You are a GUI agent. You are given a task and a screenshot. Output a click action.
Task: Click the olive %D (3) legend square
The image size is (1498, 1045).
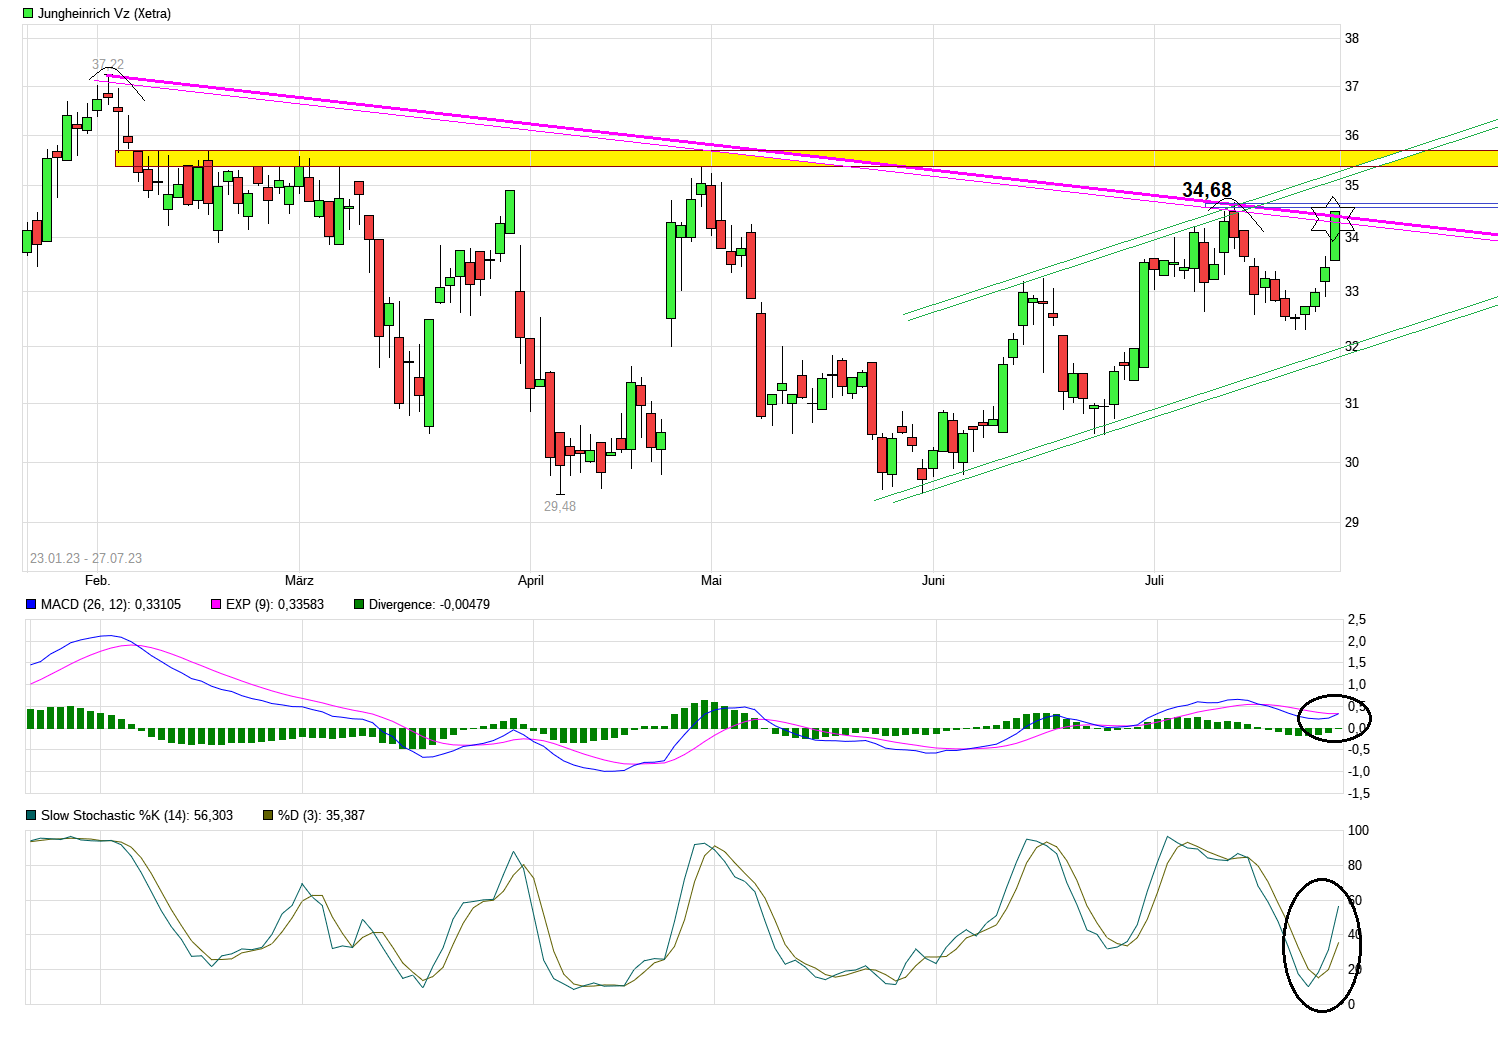268,815
